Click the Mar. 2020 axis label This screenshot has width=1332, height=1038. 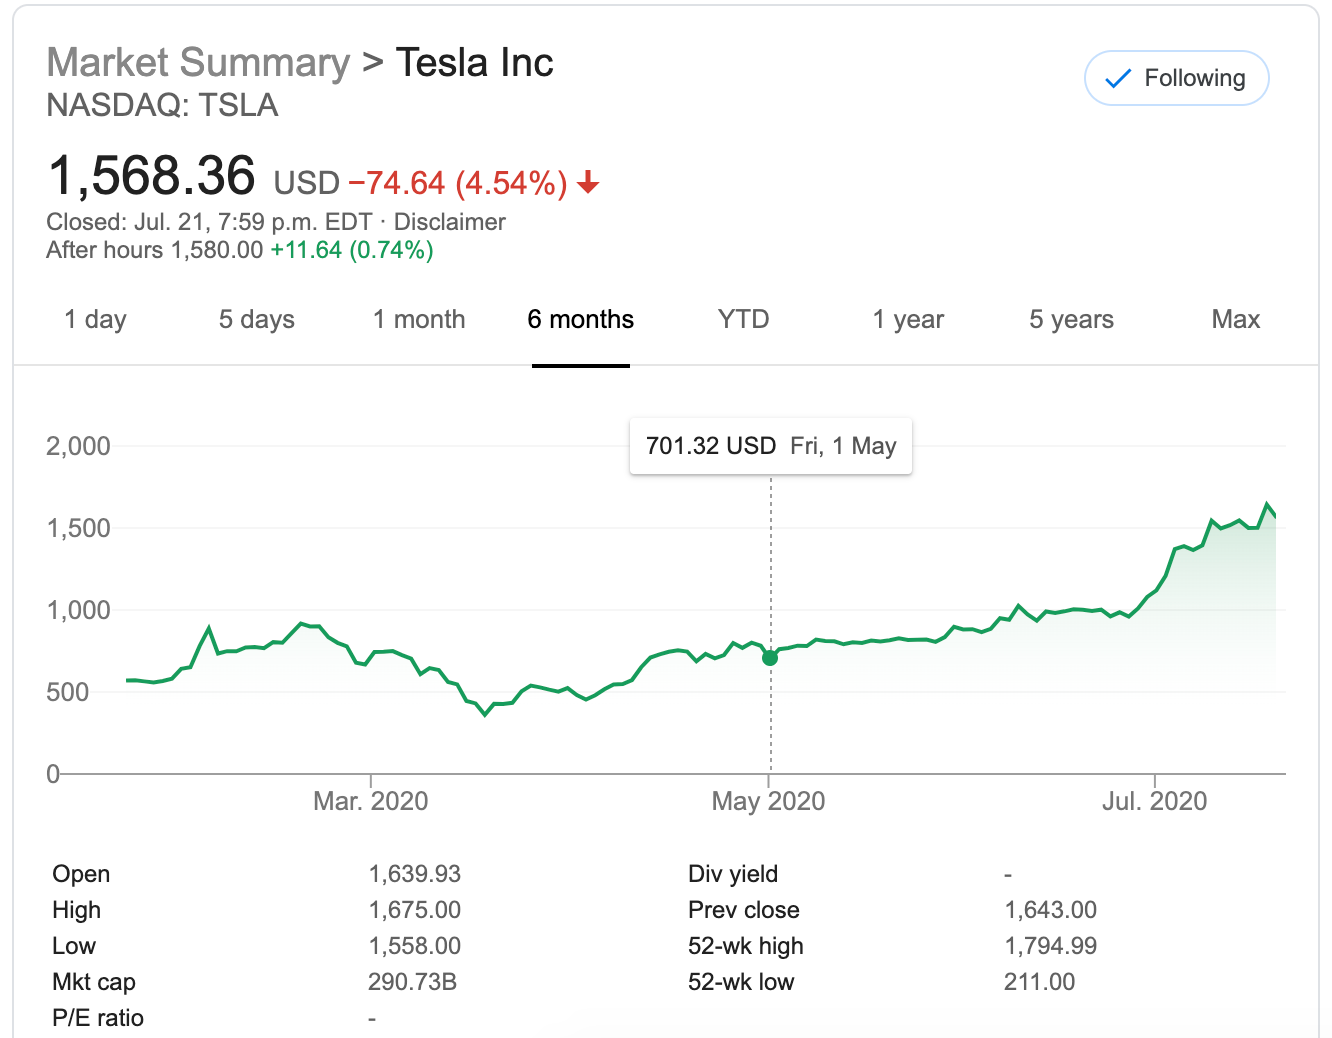[370, 801]
